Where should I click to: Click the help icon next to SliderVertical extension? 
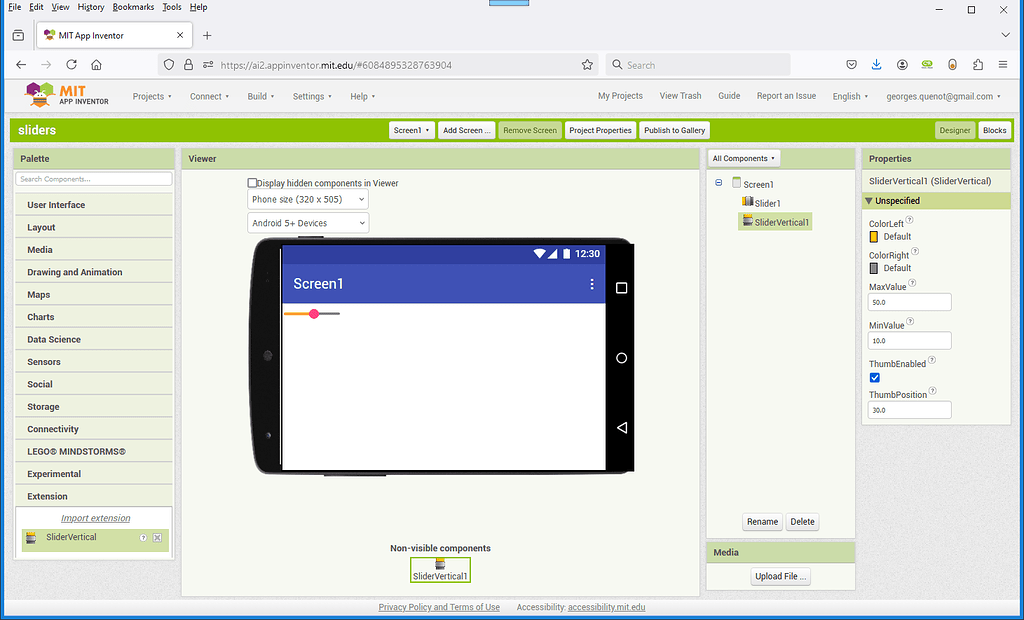coord(143,537)
